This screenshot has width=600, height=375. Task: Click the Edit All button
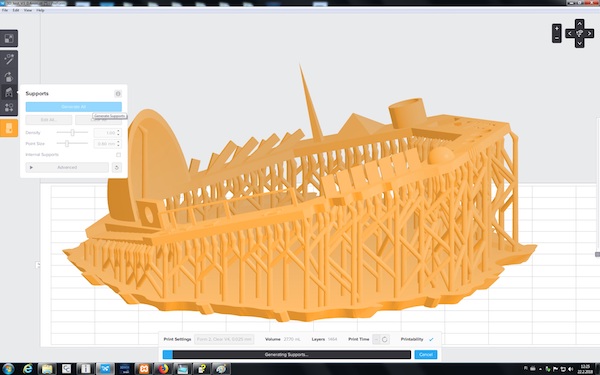tap(49, 120)
